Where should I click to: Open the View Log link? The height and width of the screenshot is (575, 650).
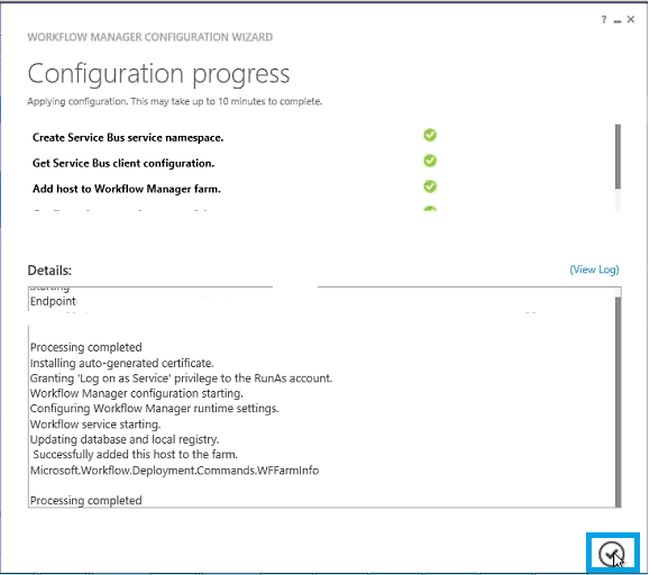(594, 269)
